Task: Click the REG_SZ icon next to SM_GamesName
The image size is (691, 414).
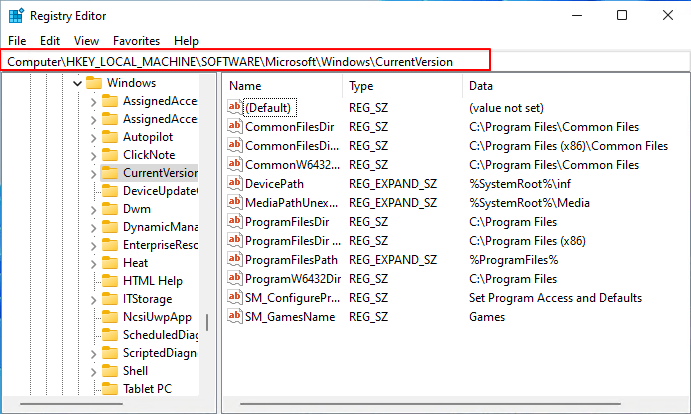Action: (x=235, y=316)
